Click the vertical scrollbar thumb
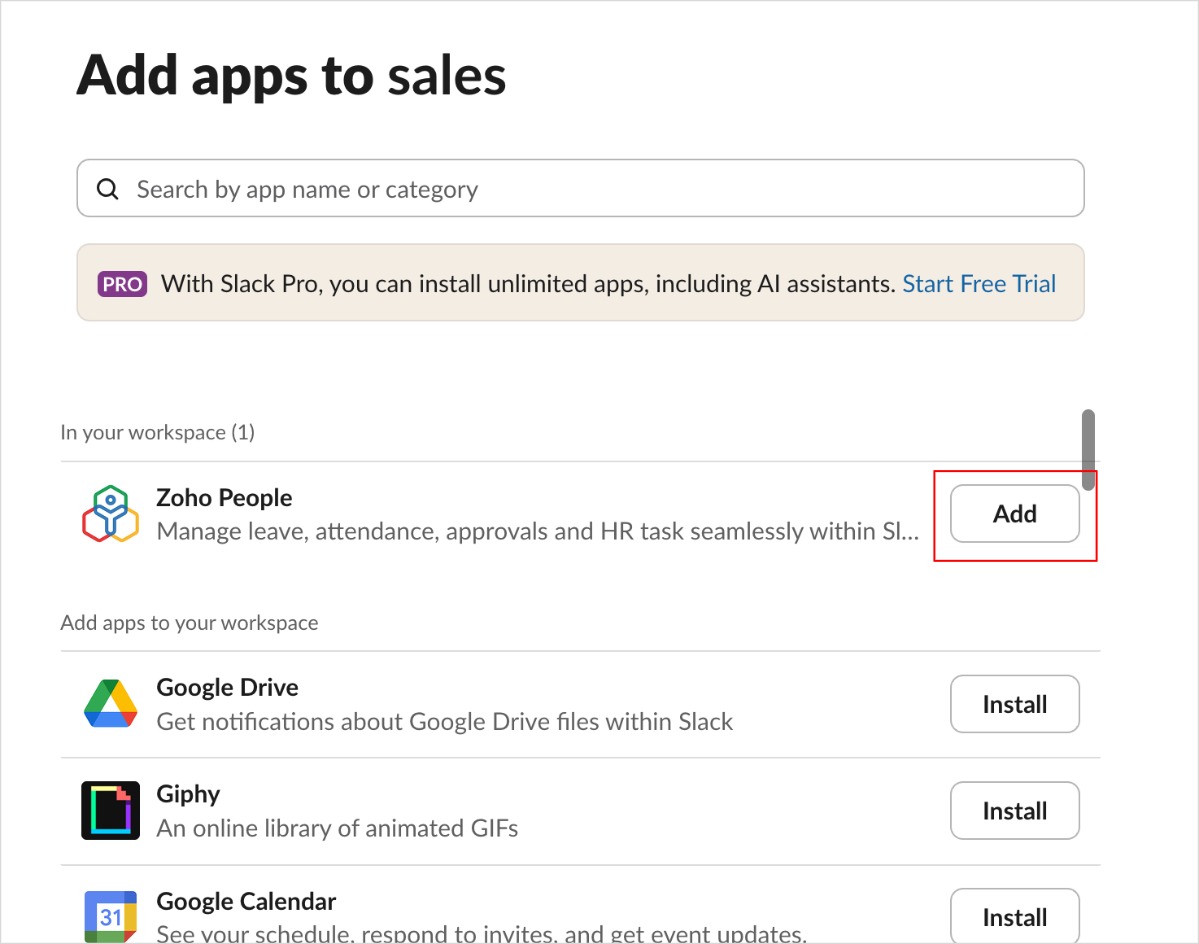The image size is (1199, 944). click(x=1088, y=450)
